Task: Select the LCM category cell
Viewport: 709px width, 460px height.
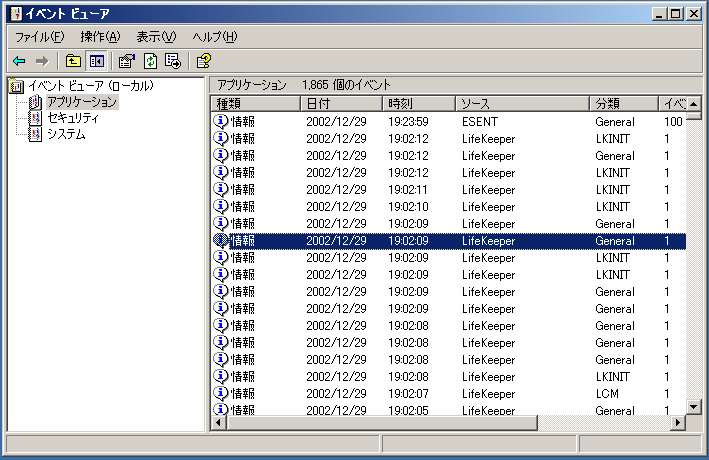Action: pyautogui.click(x=607, y=394)
